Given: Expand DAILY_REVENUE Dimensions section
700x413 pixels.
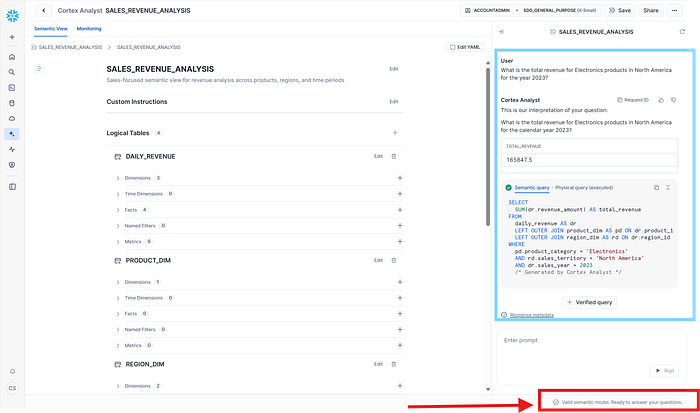Looking at the screenshot, I should point(118,178).
